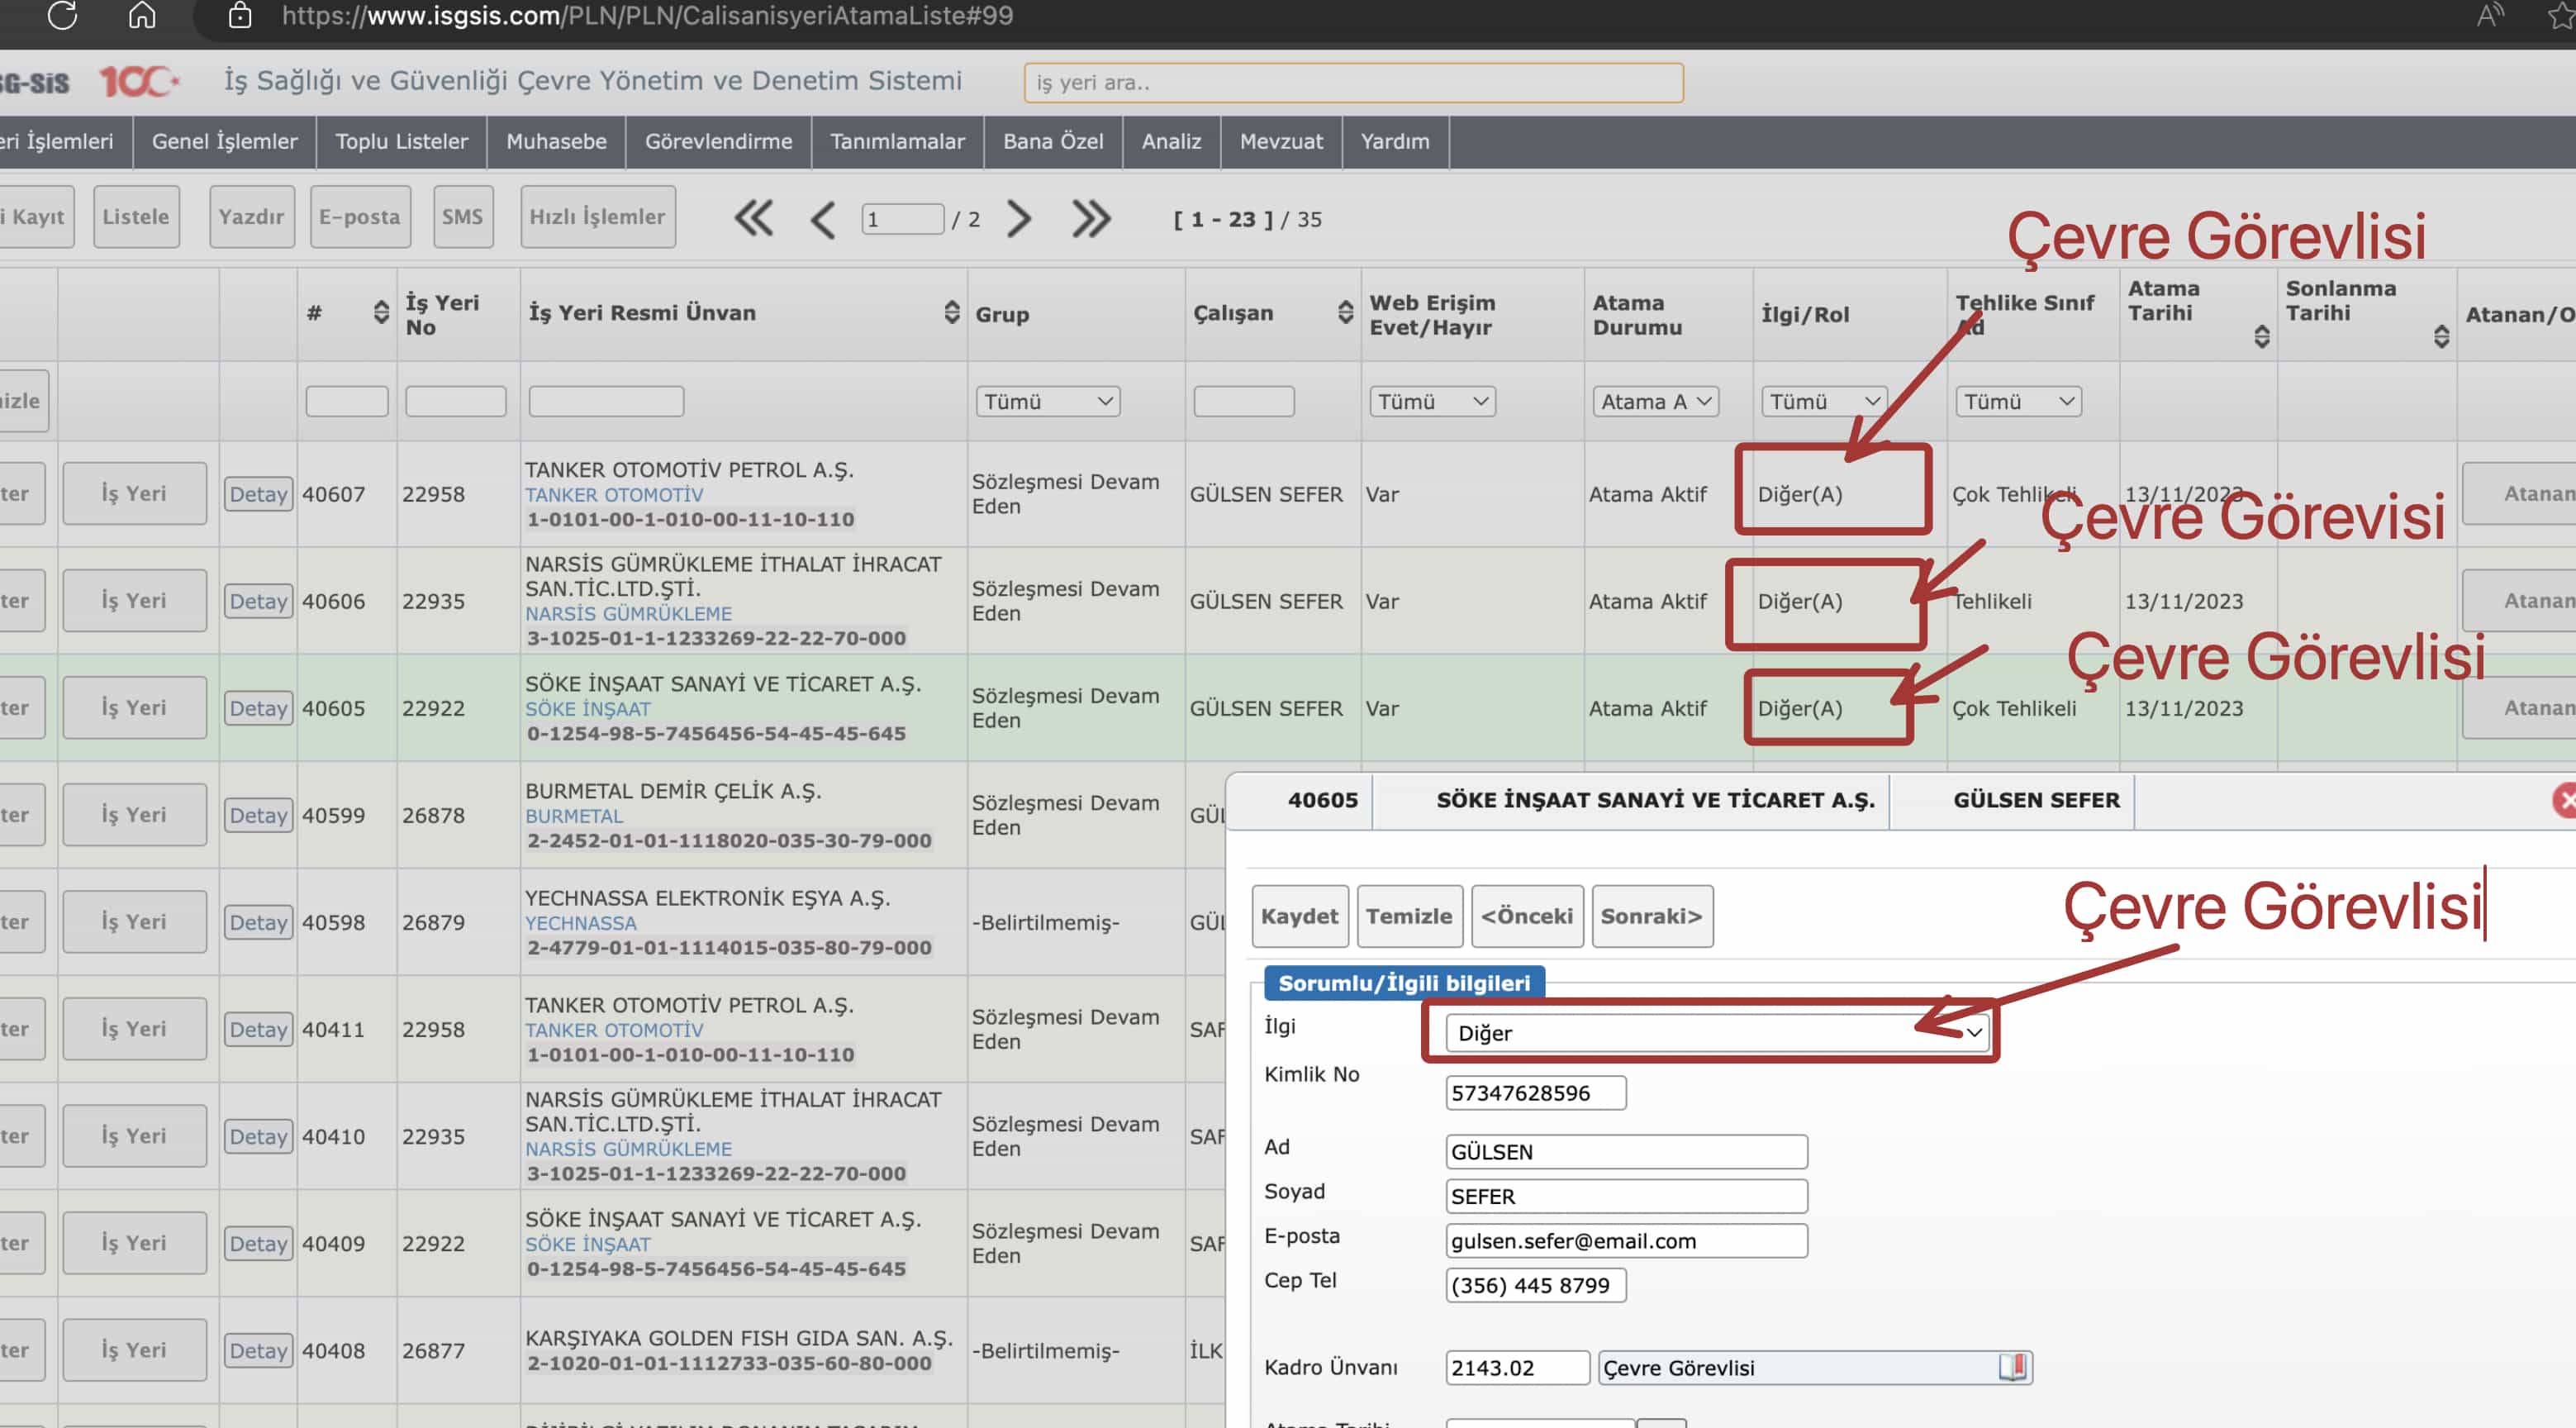Viewport: 2576px width, 1428px height.
Task: Open the Toplu Listeler menu
Action: [401, 141]
